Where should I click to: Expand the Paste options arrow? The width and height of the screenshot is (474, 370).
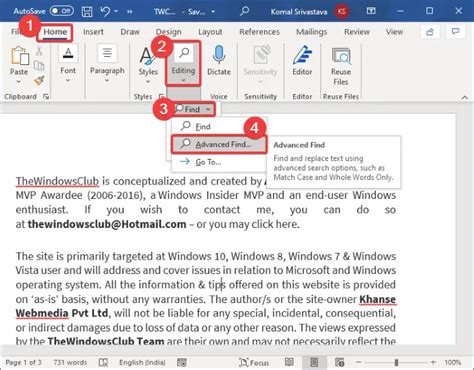click(19, 81)
